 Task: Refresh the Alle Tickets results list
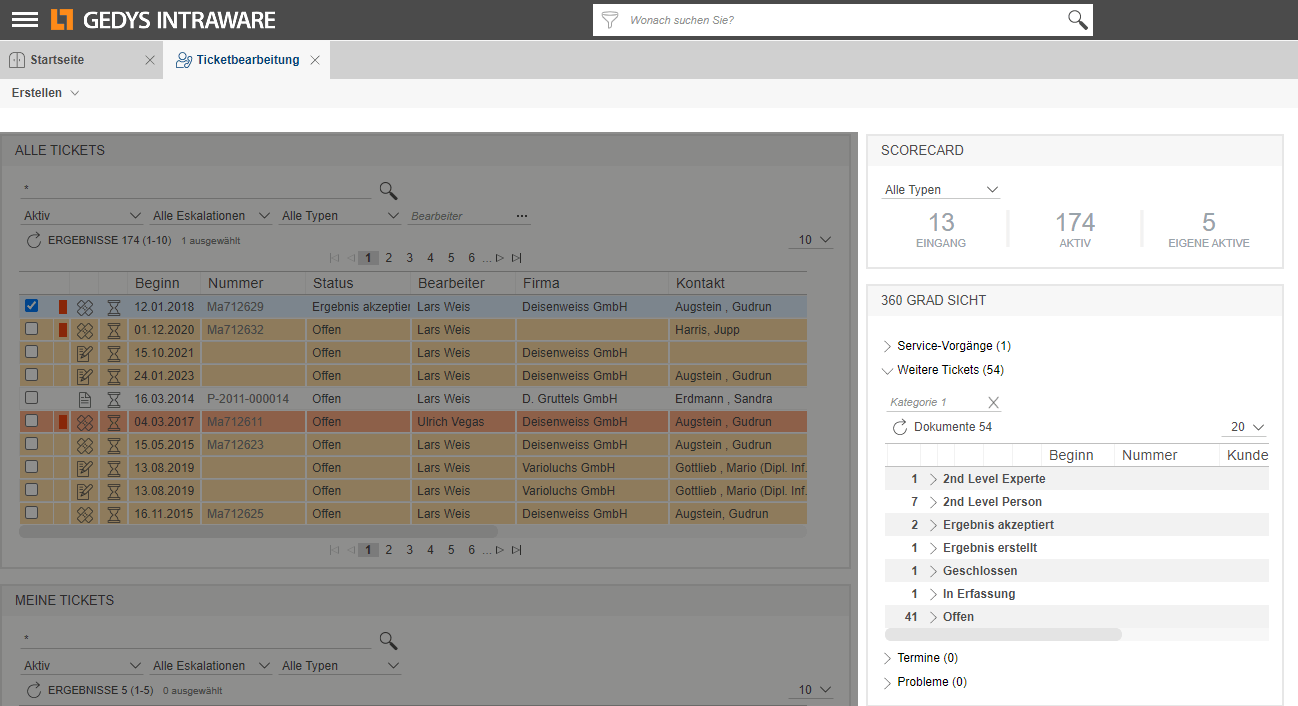[34, 240]
